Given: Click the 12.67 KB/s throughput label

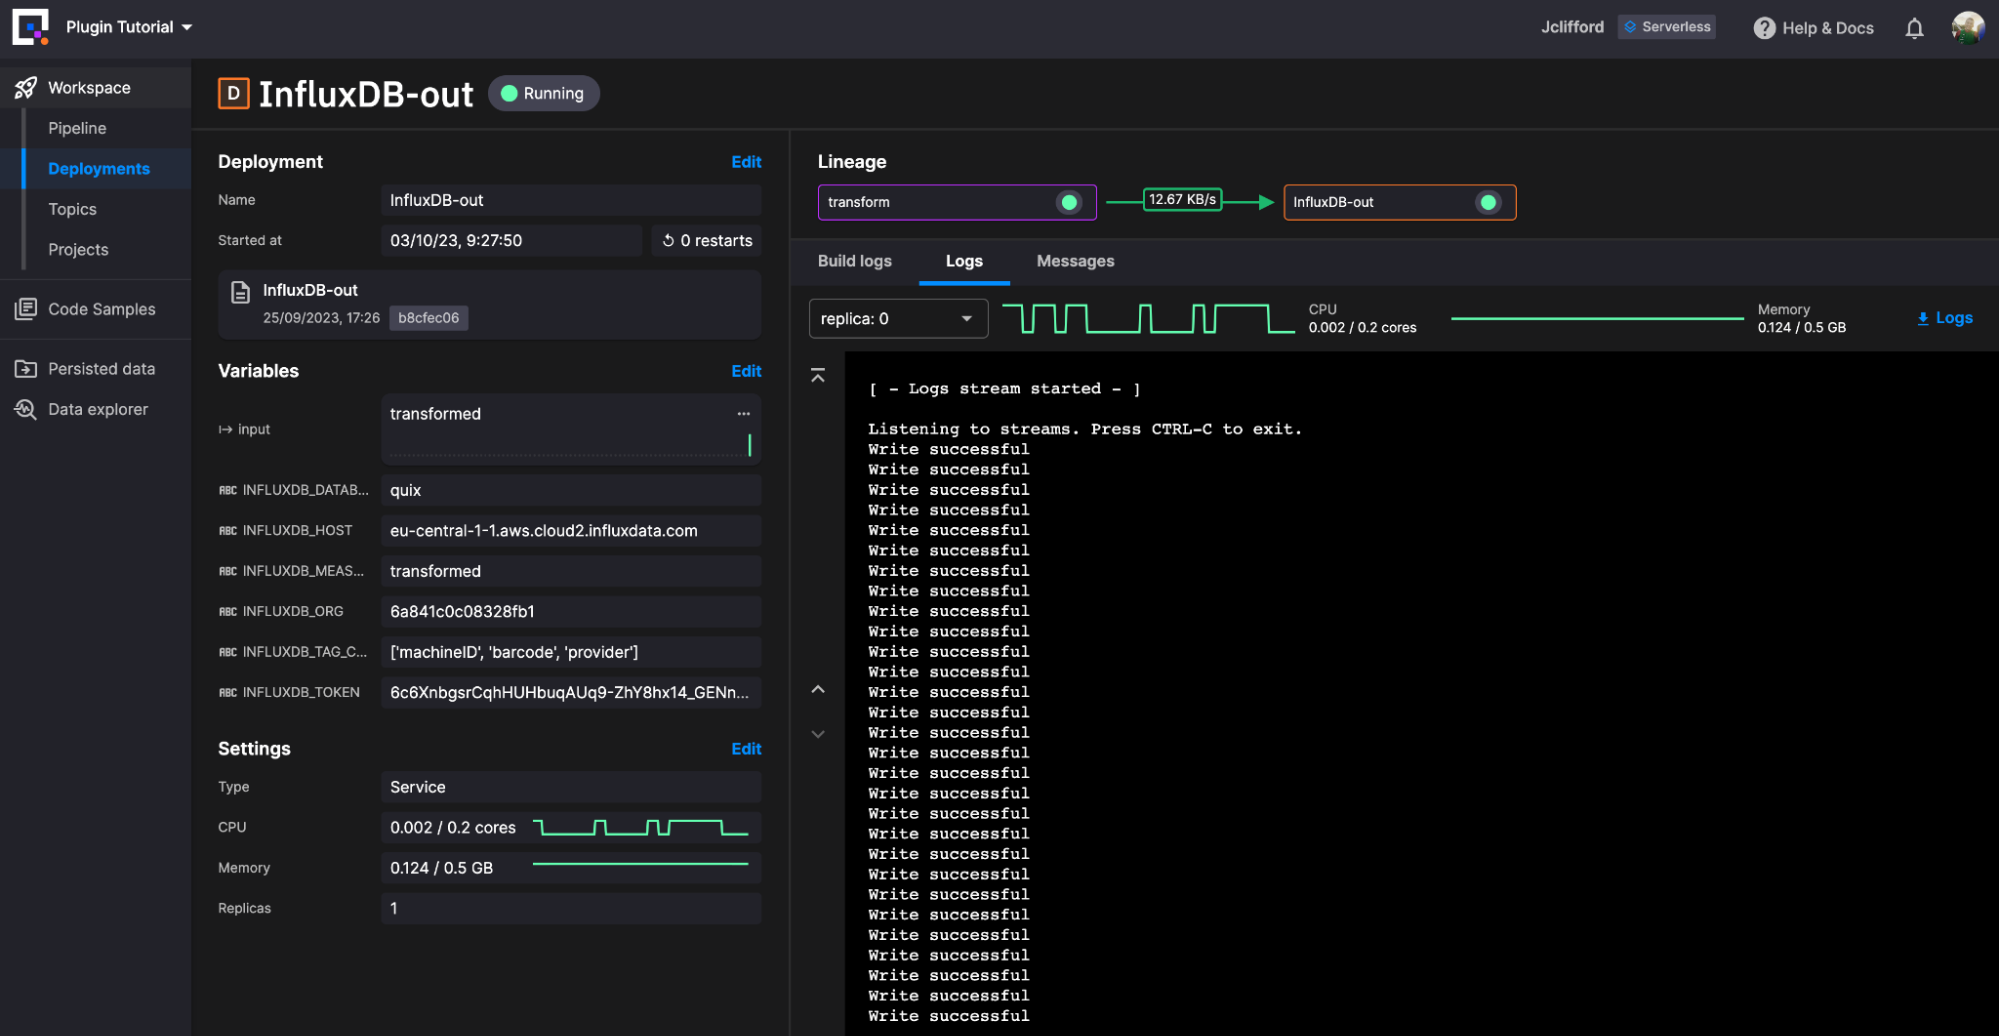Looking at the screenshot, I should (x=1182, y=200).
